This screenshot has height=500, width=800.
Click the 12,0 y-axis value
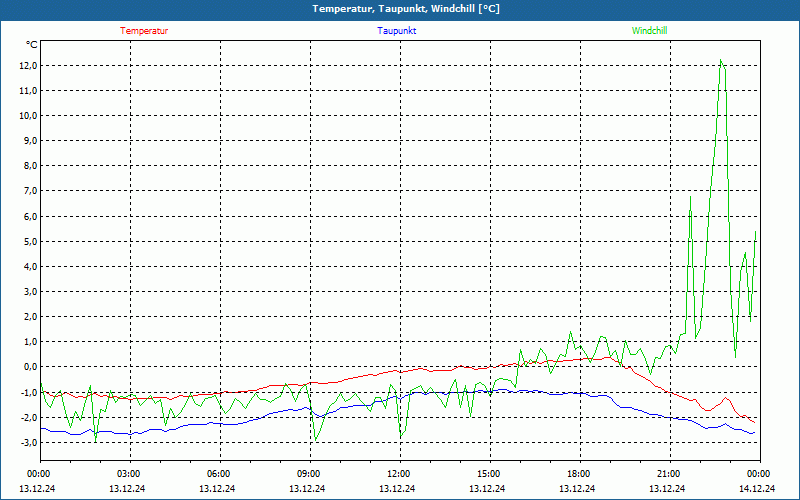tap(28, 66)
